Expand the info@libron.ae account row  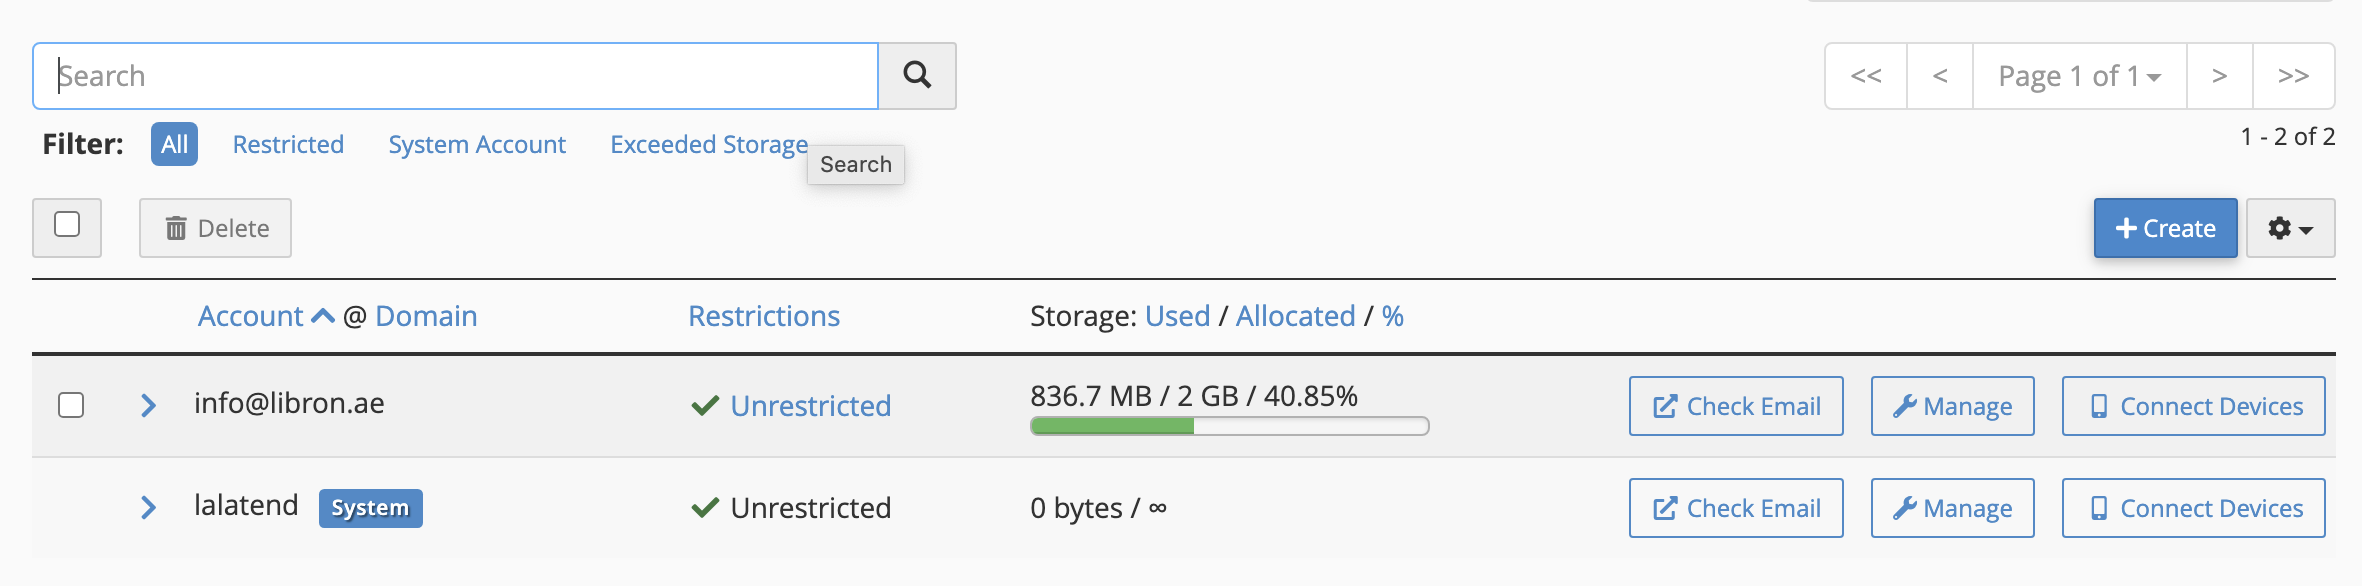tap(148, 405)
